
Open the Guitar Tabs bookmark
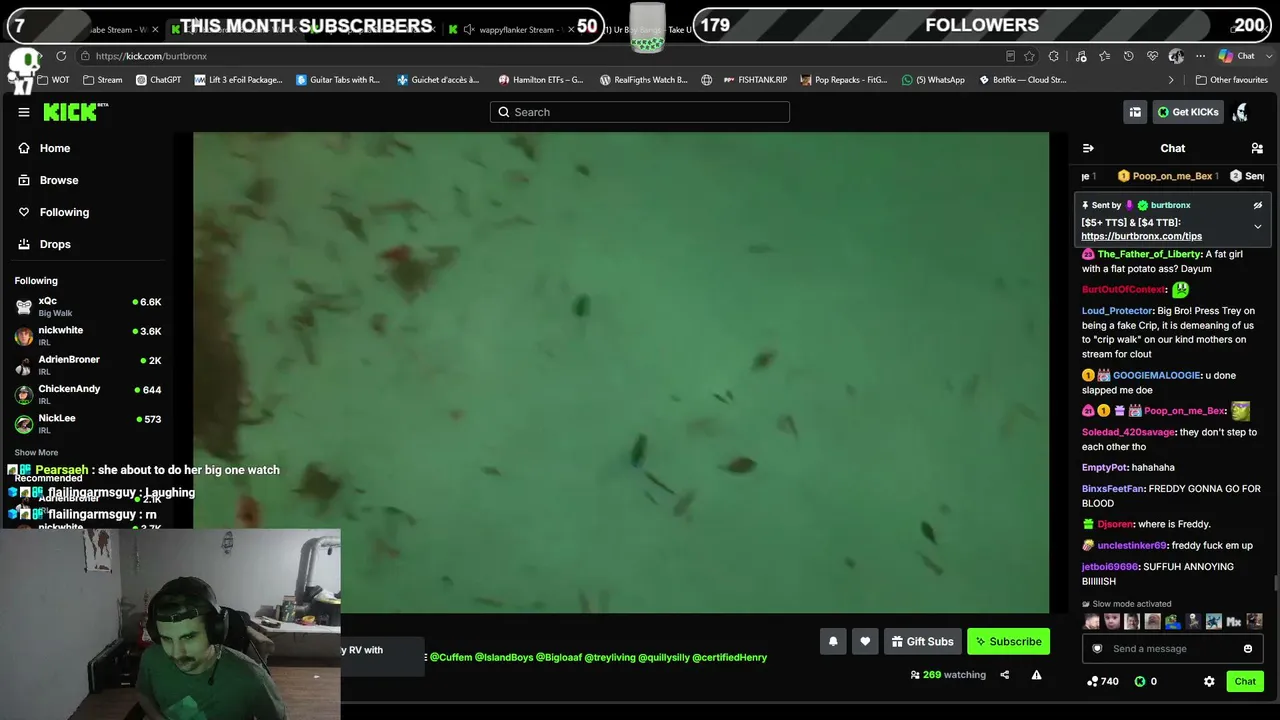click(x=339, y=80)
